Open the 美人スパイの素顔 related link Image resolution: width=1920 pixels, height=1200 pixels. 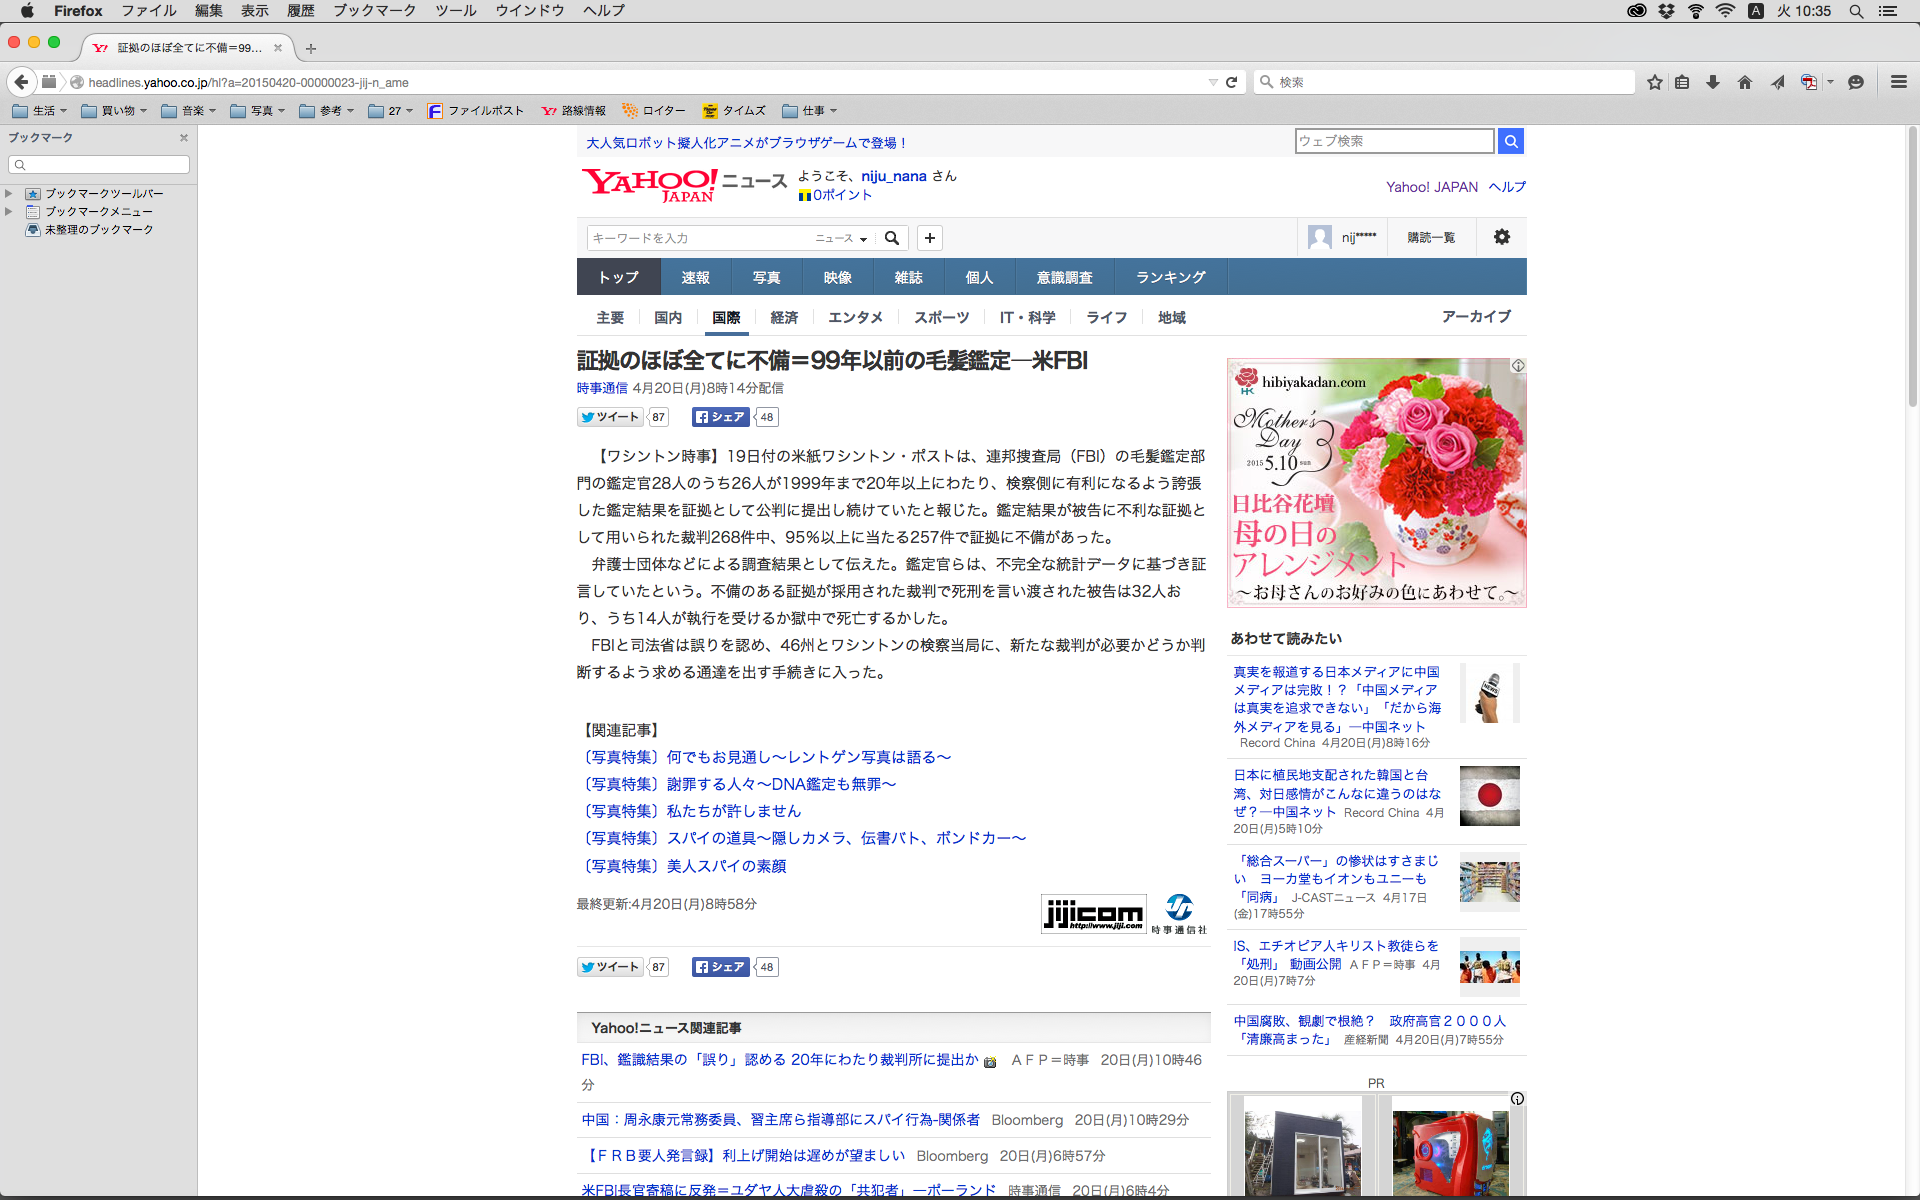[726, 866]
